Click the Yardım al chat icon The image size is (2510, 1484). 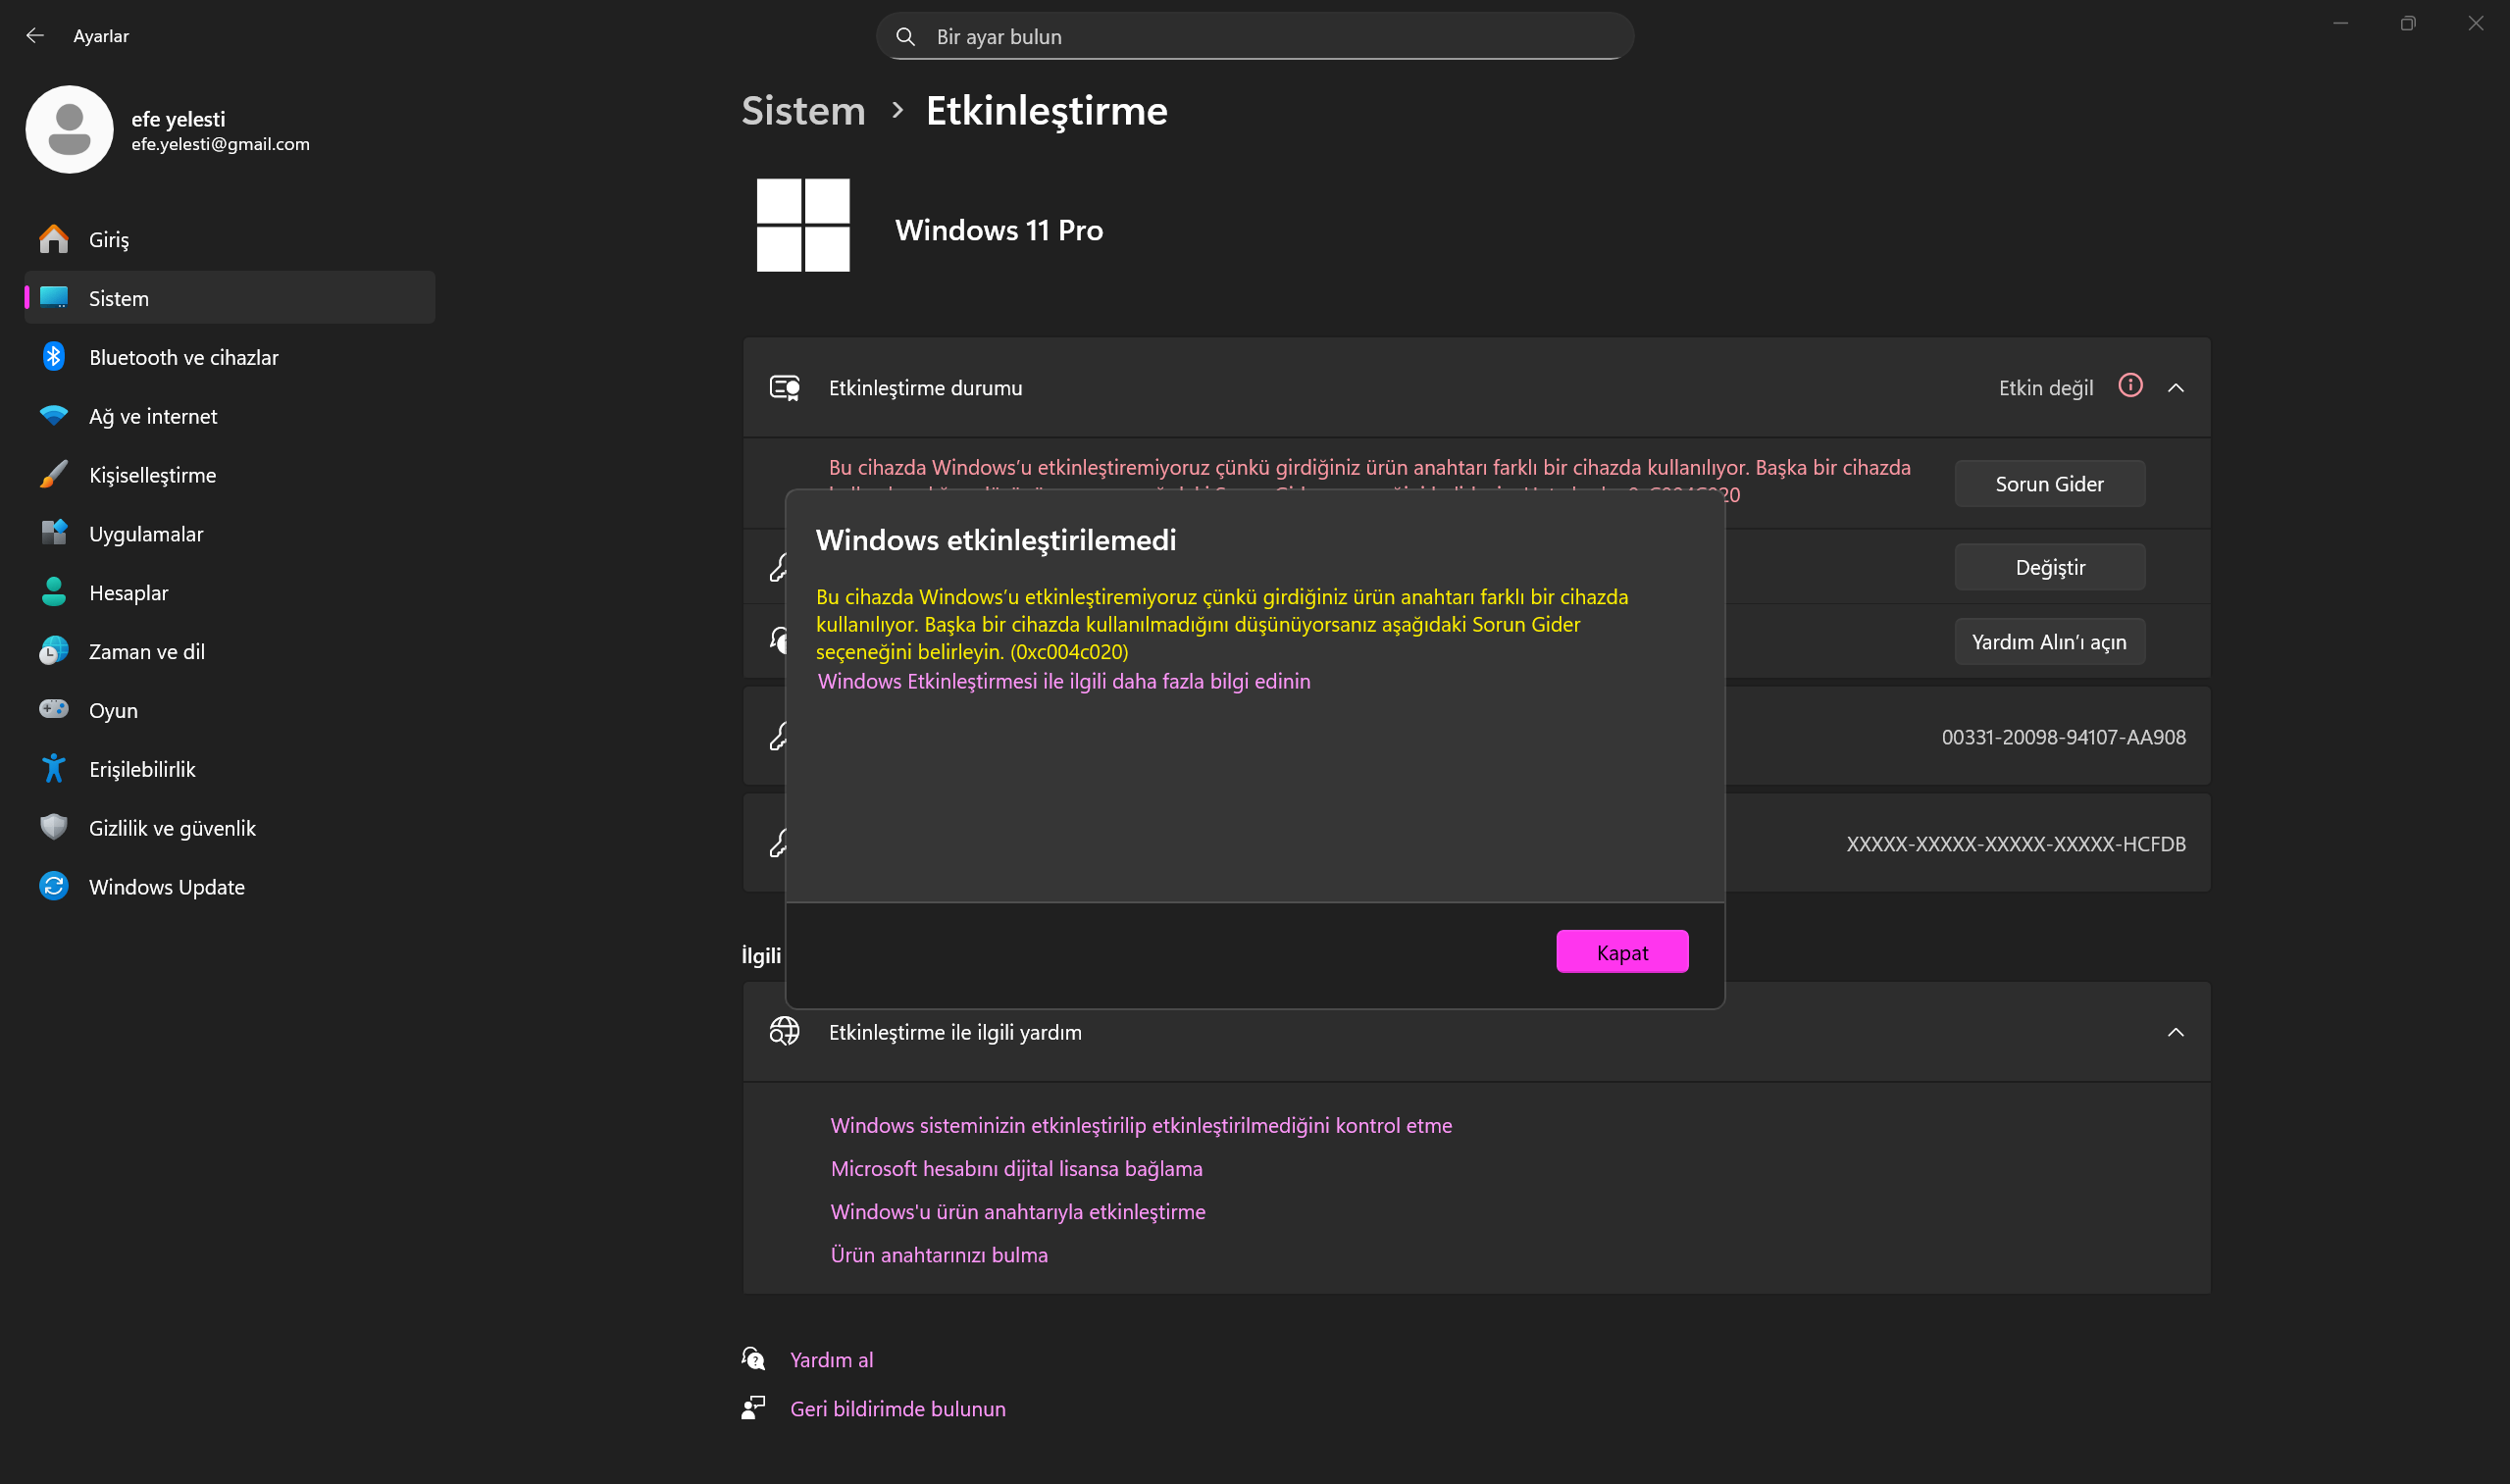coord(754,1359)
